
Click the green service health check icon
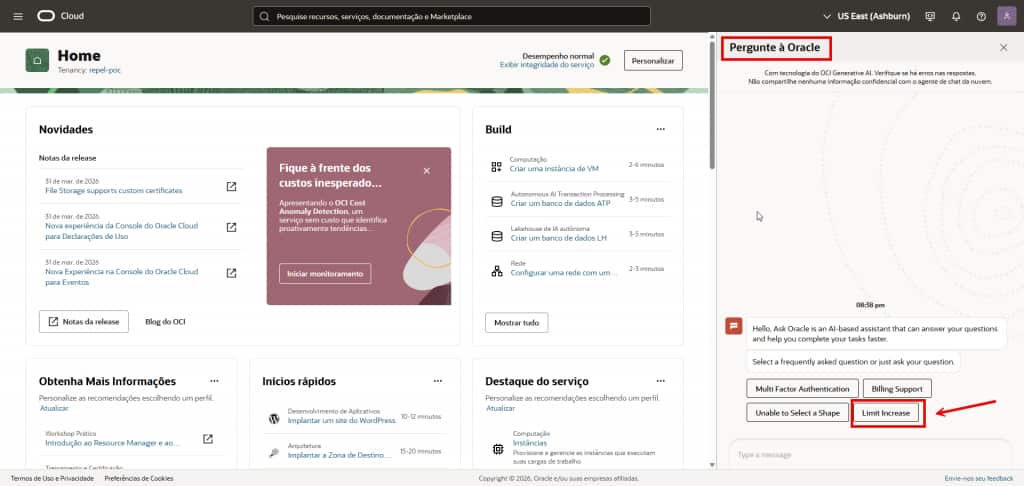[x=605, y=60]
